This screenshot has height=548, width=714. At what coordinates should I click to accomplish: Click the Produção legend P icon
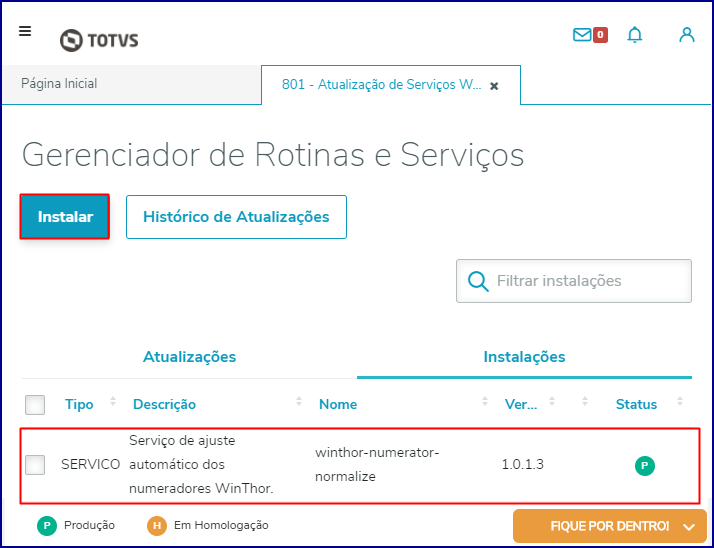coord(47,526)
